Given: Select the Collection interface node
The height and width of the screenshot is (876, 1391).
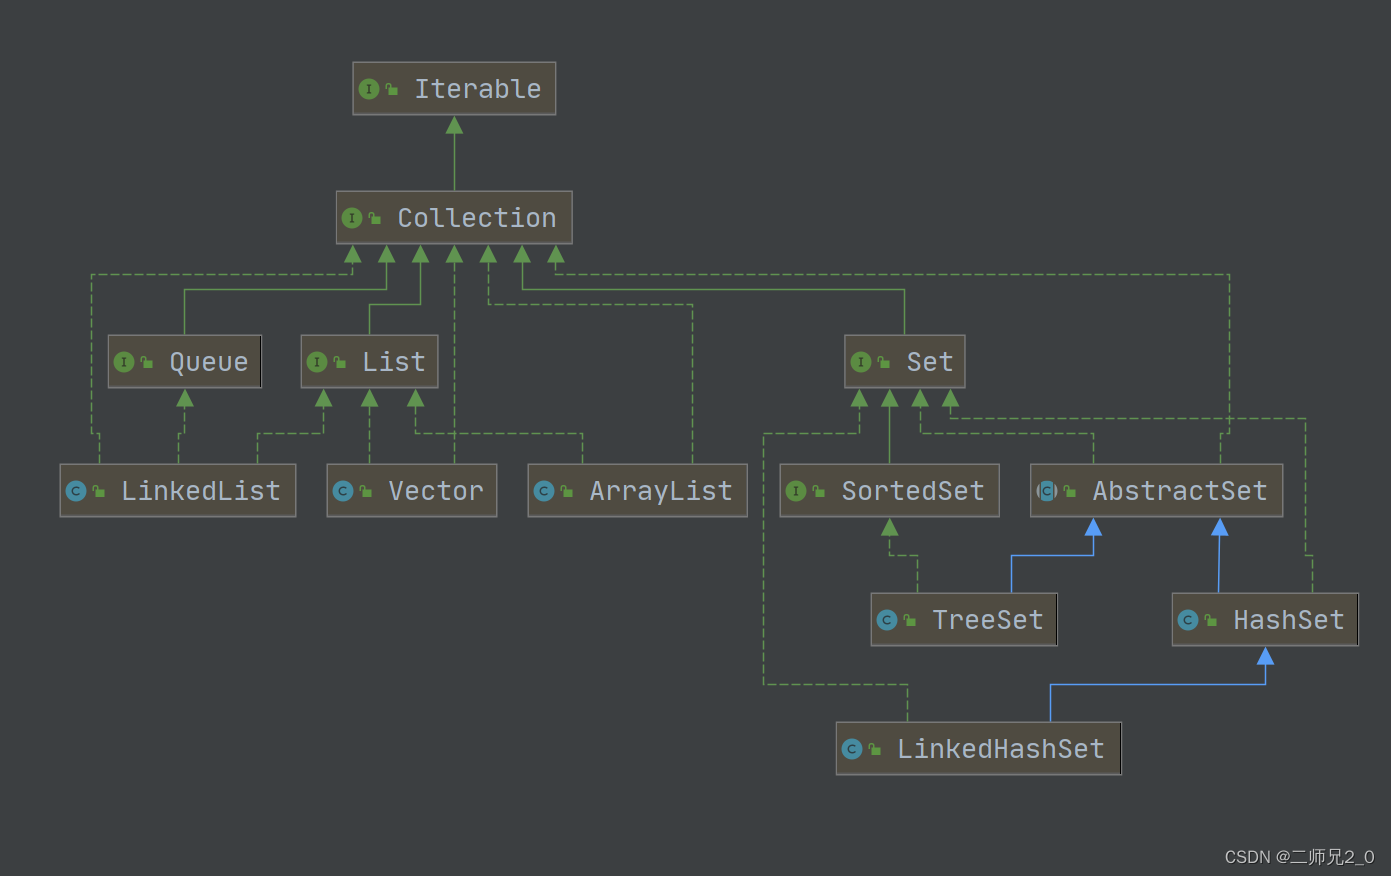Looking at the screenshot, I should (454, 218).
